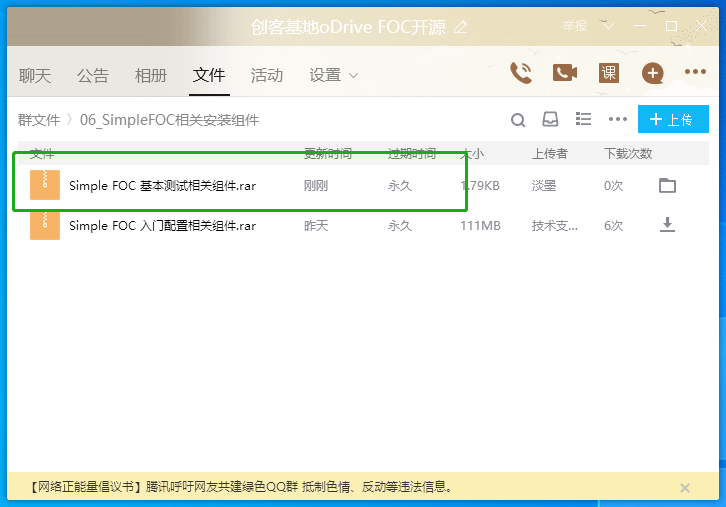Start a group video call

click(565, 73)
